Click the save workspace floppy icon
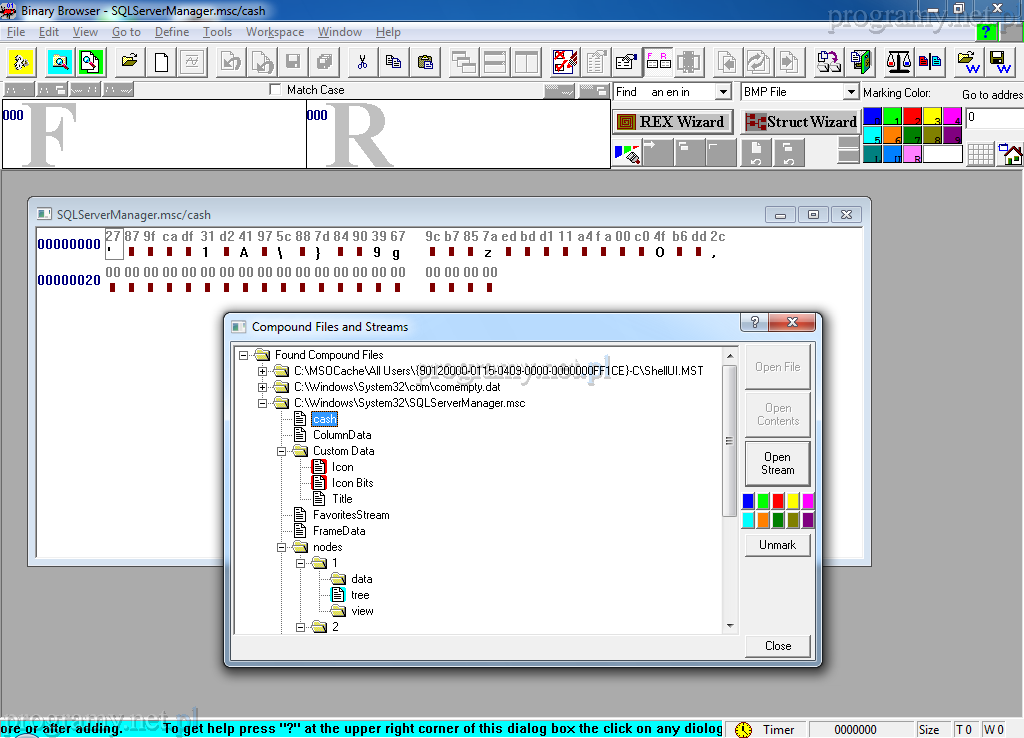The image size is (1024, 738). point(999,62)
